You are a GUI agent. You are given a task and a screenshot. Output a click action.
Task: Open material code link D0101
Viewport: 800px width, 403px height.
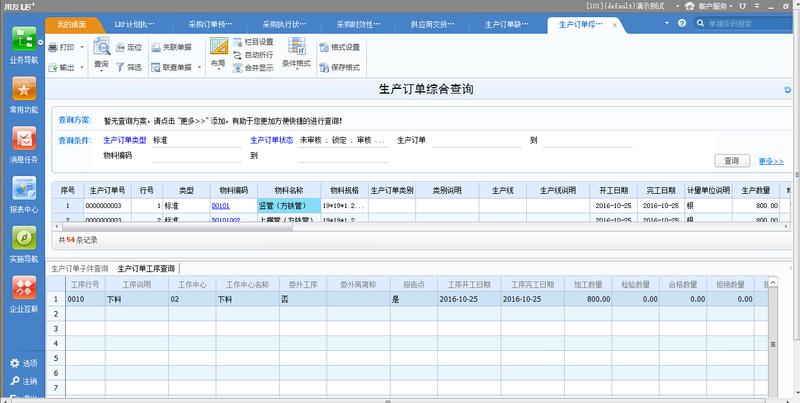(220, 206)
